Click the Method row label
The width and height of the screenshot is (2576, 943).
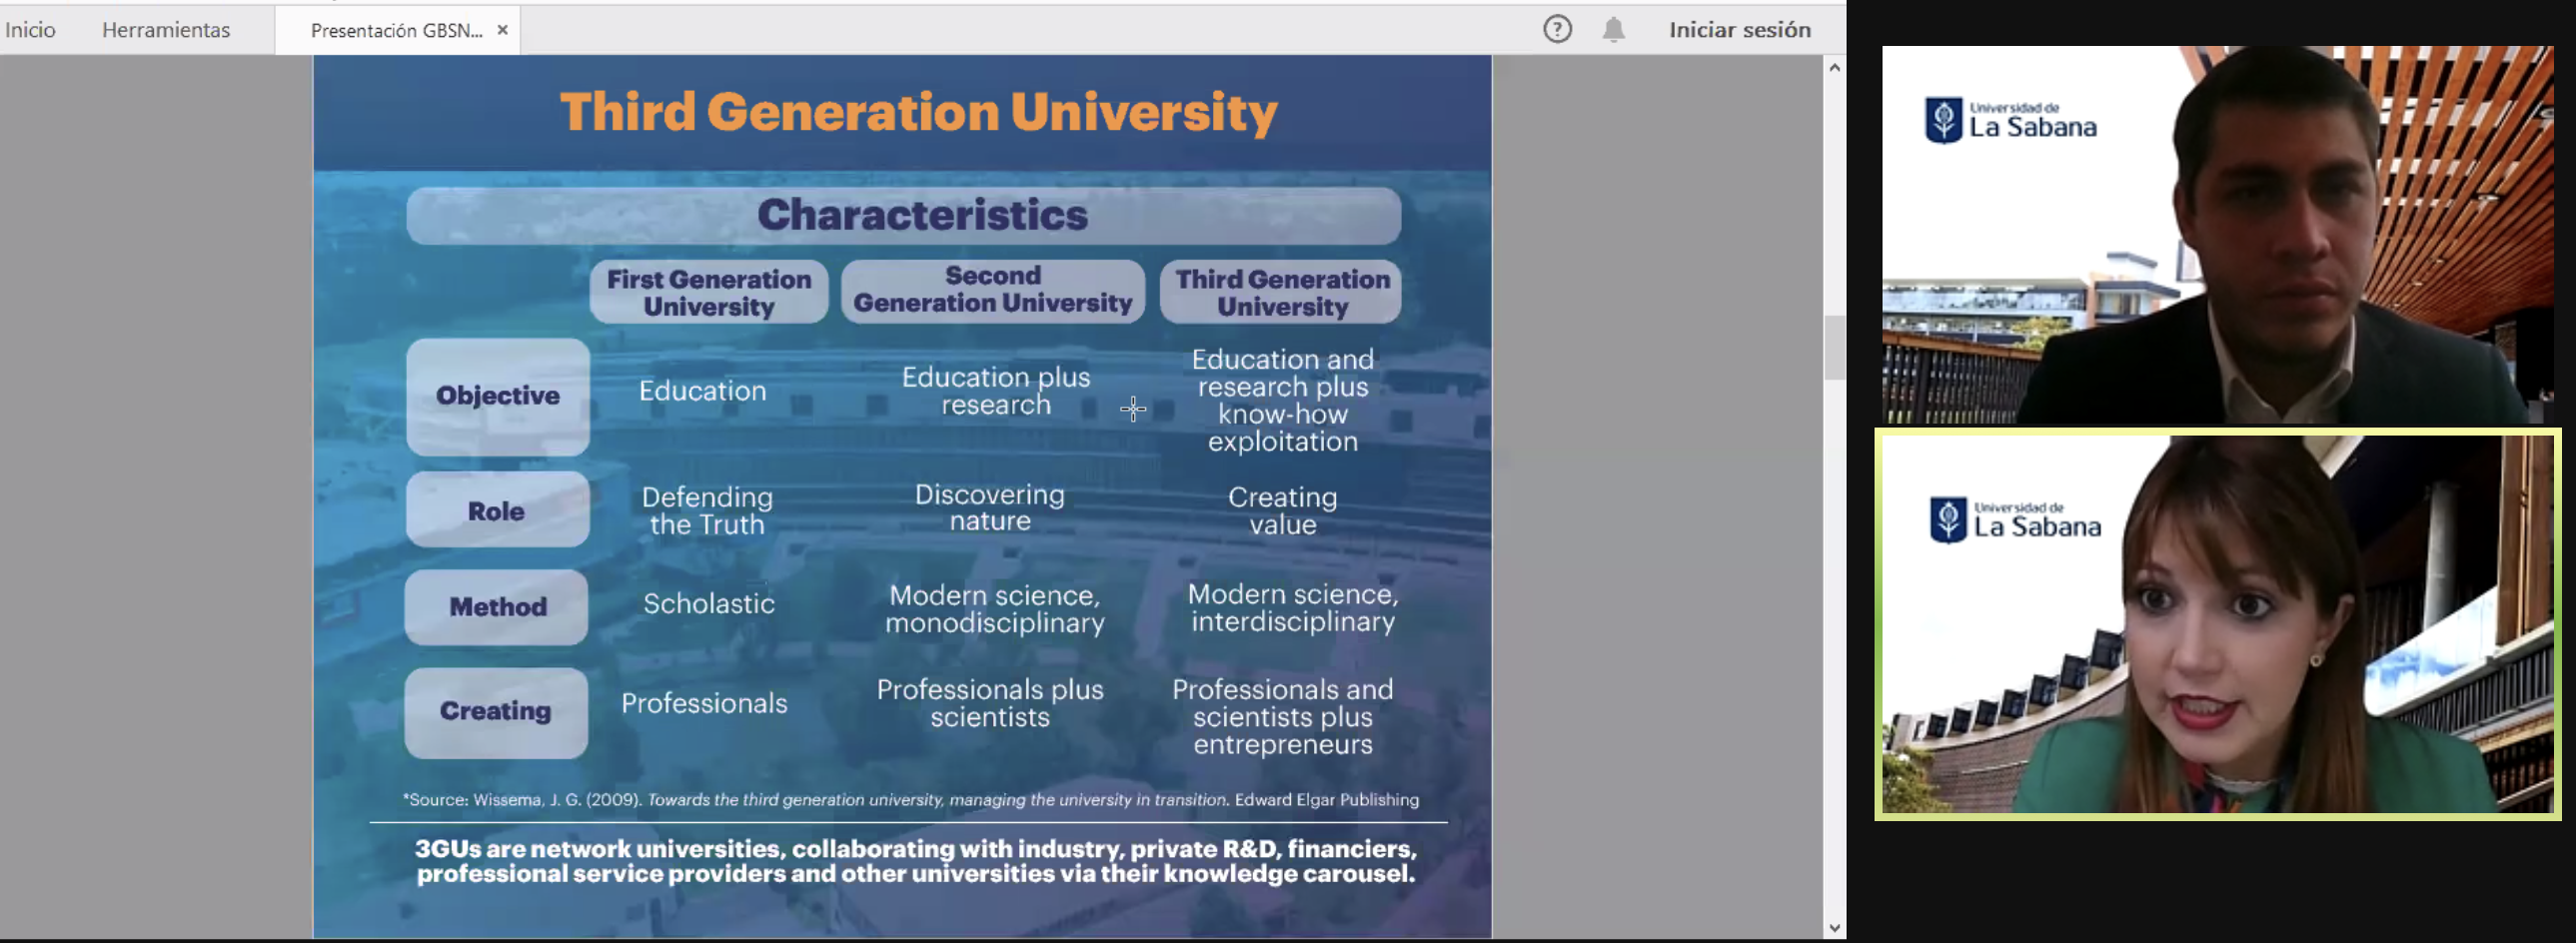pyautogui.click(x=497, y=607)
